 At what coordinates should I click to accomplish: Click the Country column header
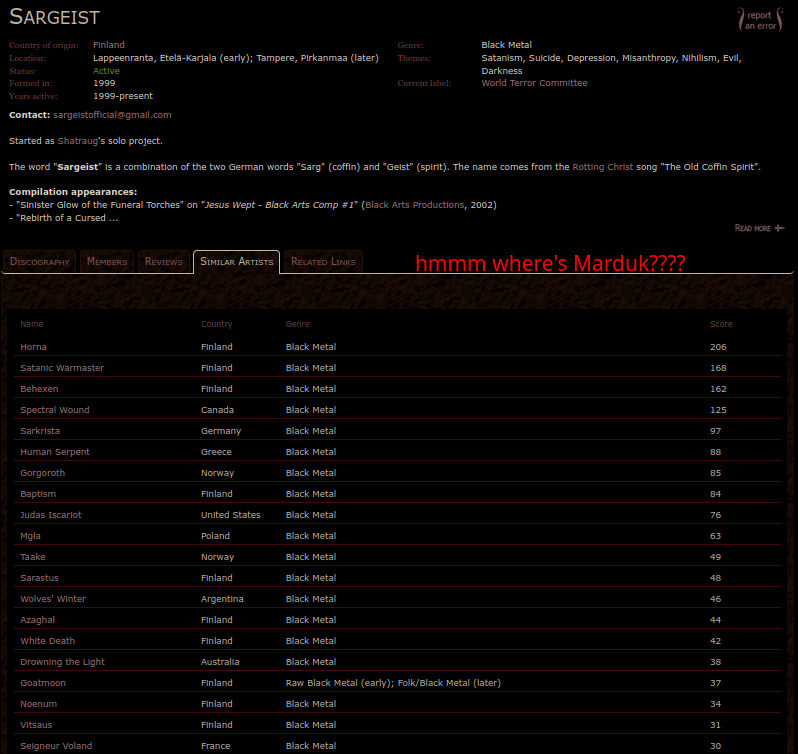click(x=216, y=324)
